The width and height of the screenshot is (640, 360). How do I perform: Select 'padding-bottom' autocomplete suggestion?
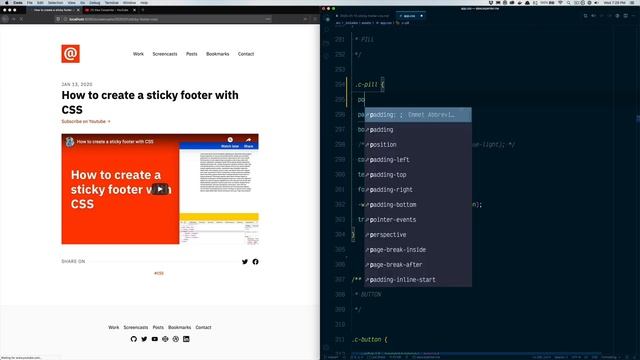coord(418,204)
